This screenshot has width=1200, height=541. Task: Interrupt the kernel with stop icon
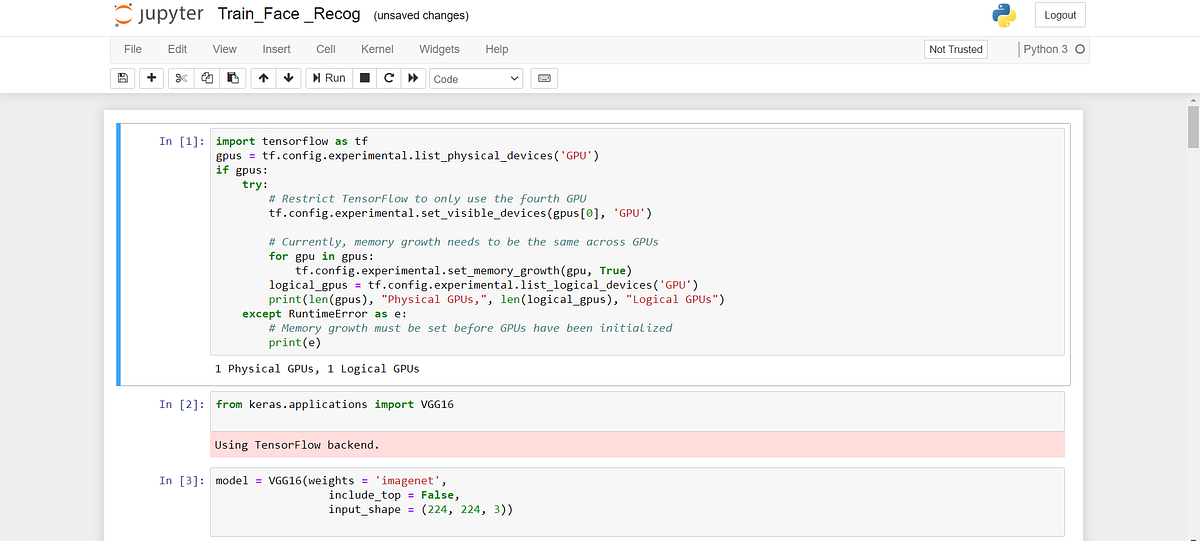tap(365, 78)
